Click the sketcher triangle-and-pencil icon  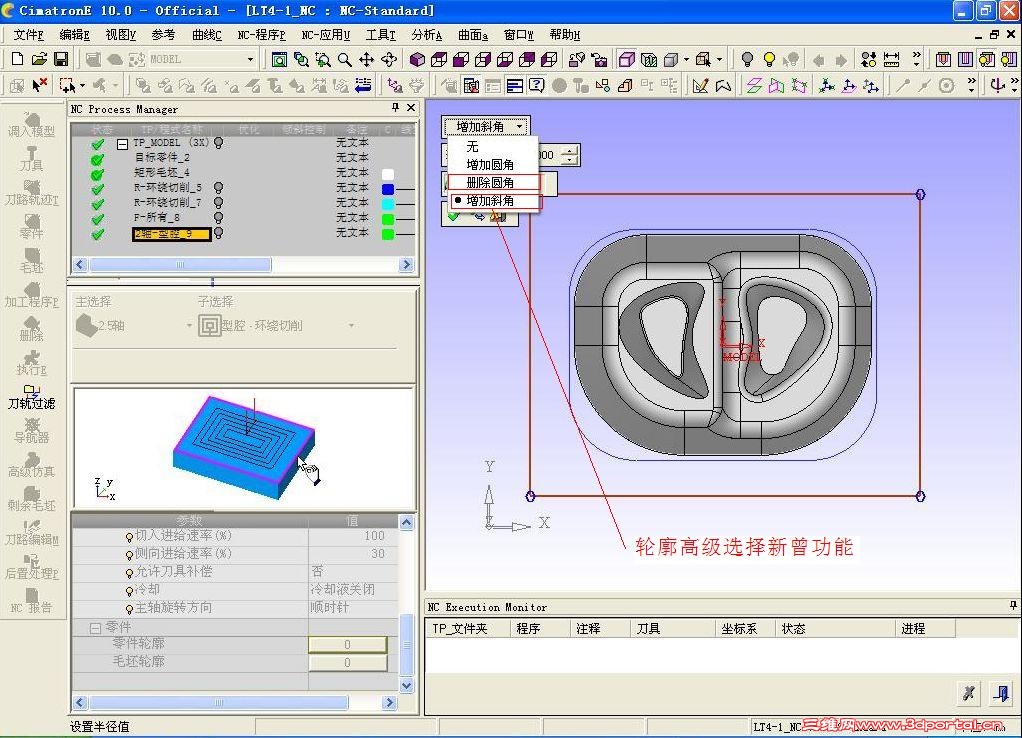coord(701,85)
